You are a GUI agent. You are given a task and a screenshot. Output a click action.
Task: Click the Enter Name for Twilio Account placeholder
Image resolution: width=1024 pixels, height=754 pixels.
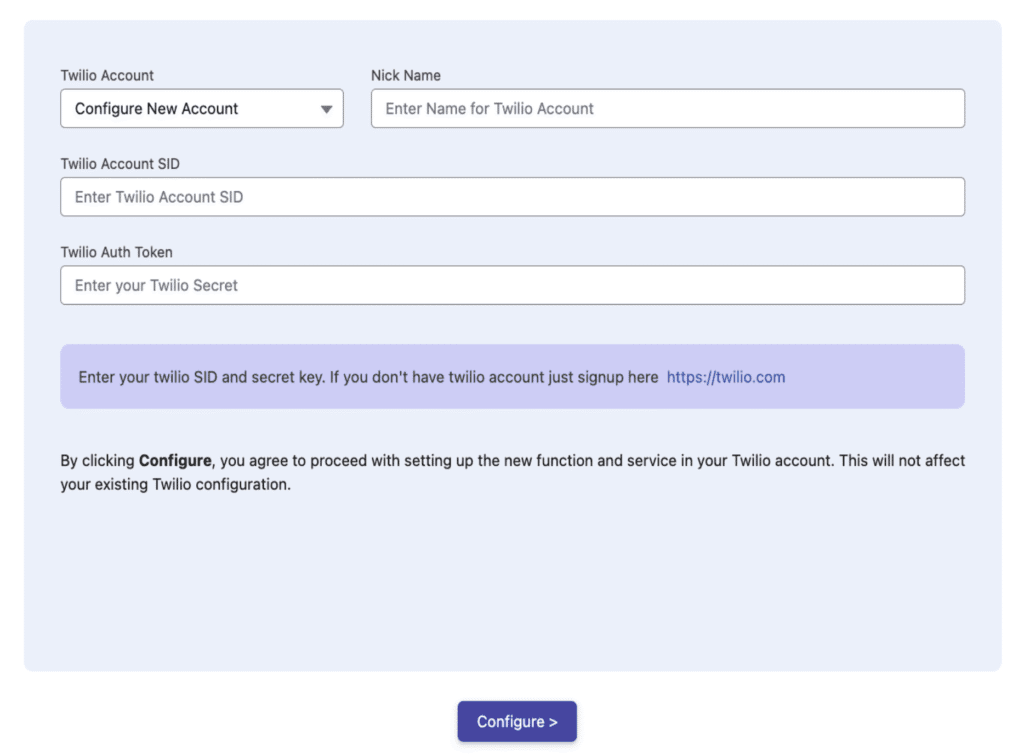489,109
